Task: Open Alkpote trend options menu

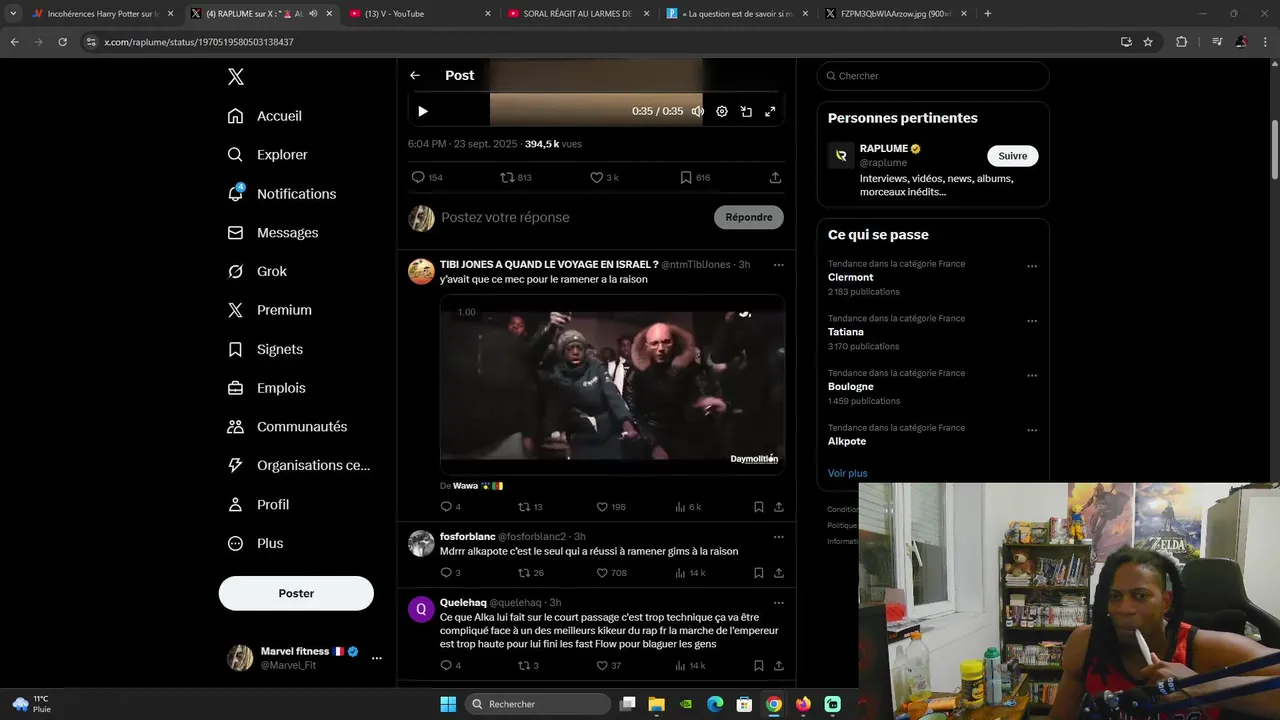Action: point(1032,430)
